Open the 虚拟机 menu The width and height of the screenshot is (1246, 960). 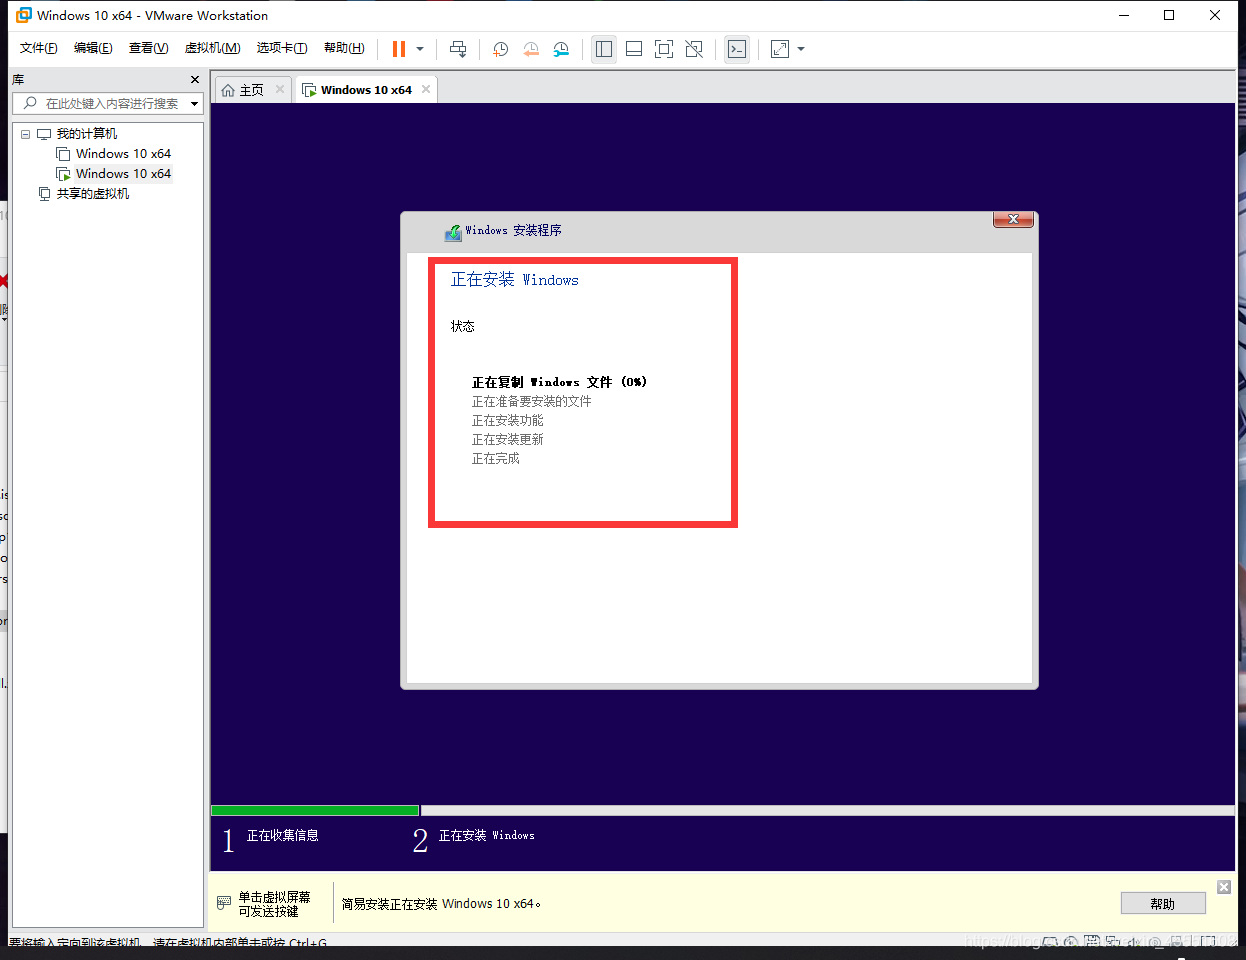click(x=212, y=48)
